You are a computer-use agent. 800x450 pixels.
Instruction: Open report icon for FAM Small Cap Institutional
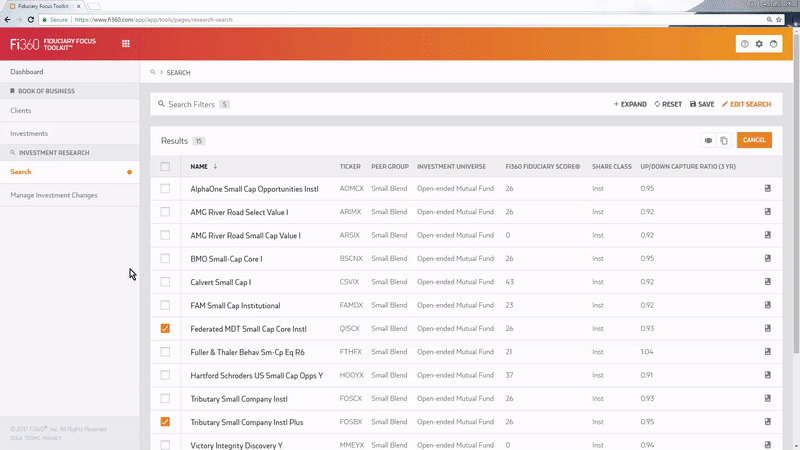(767, 305)
